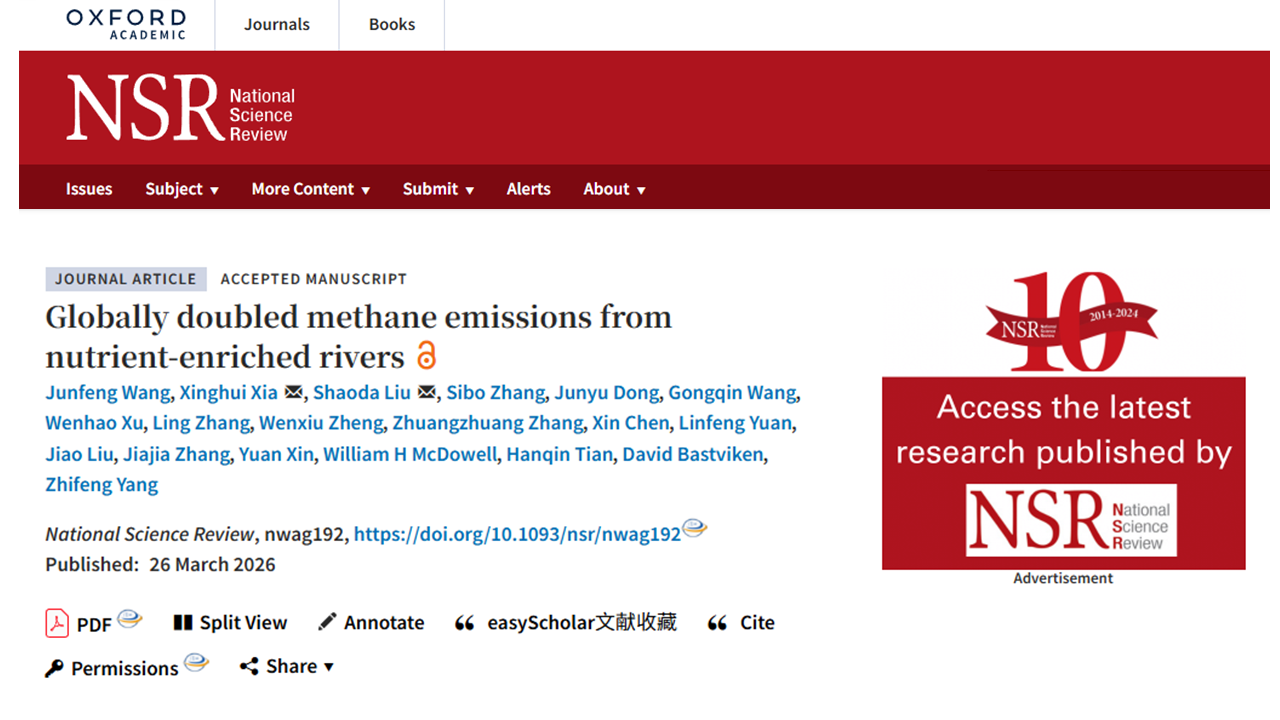Click the Annotate pencil icon
This screenshot has height=720, width=1280.
[327, 623]
